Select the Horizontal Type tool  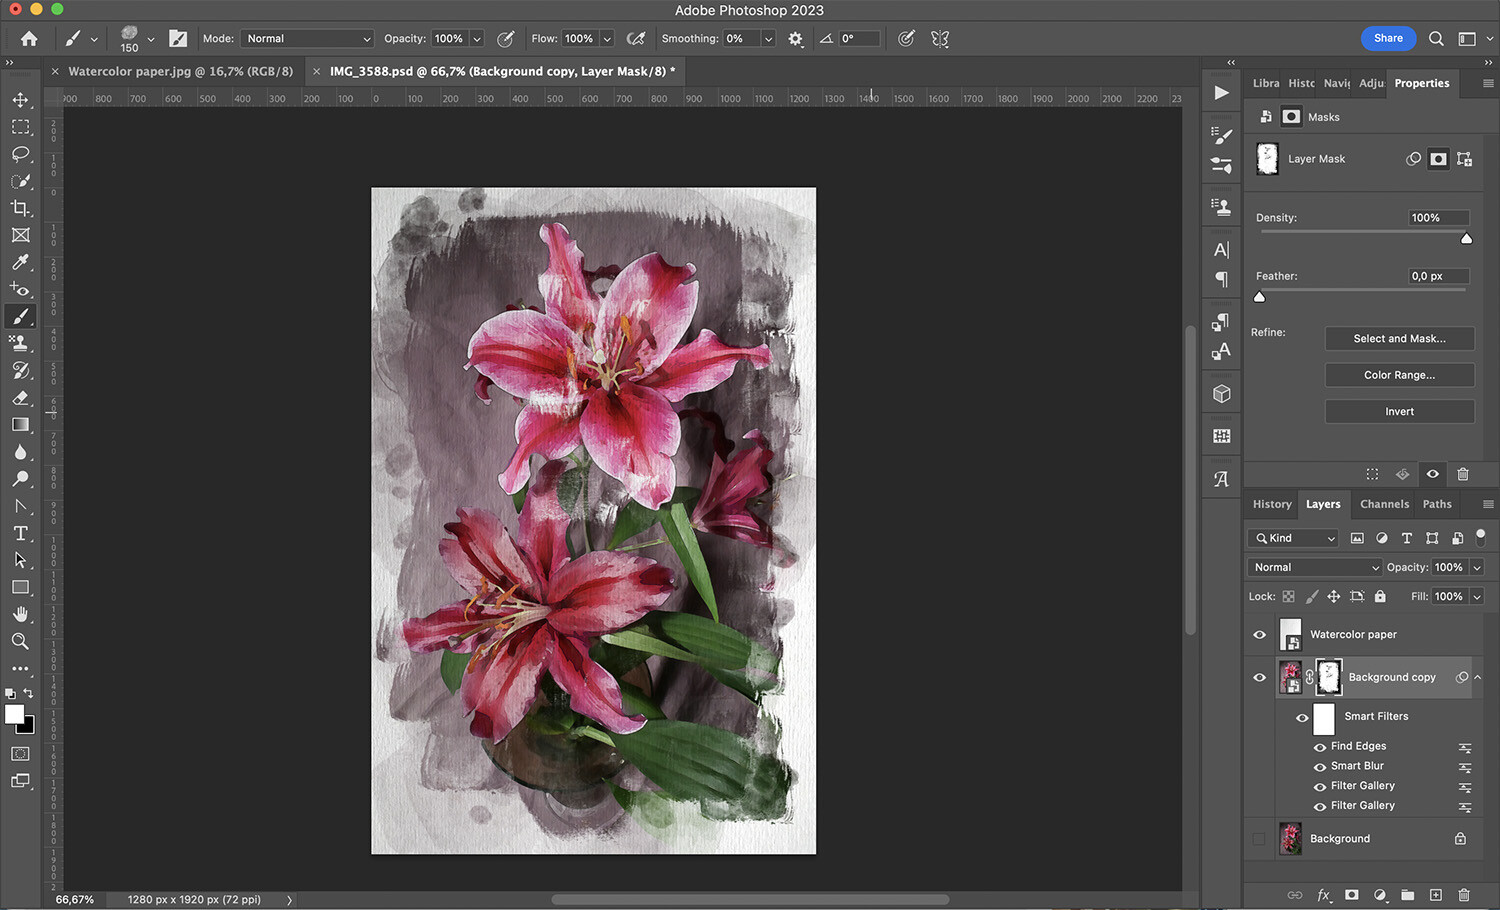tap(20, 533)
